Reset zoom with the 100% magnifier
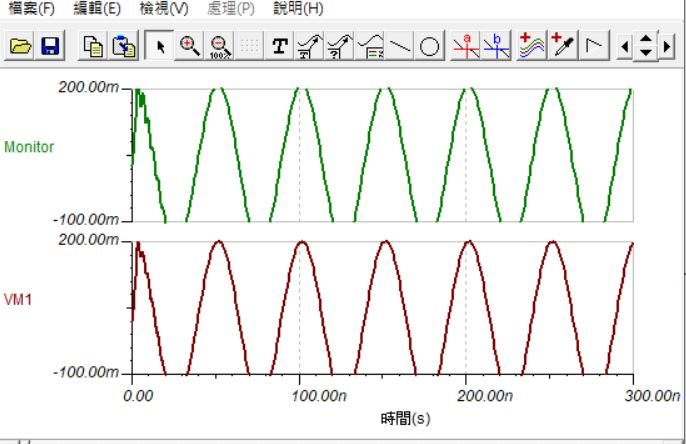The image size is (686, 444). coord(219,45)
